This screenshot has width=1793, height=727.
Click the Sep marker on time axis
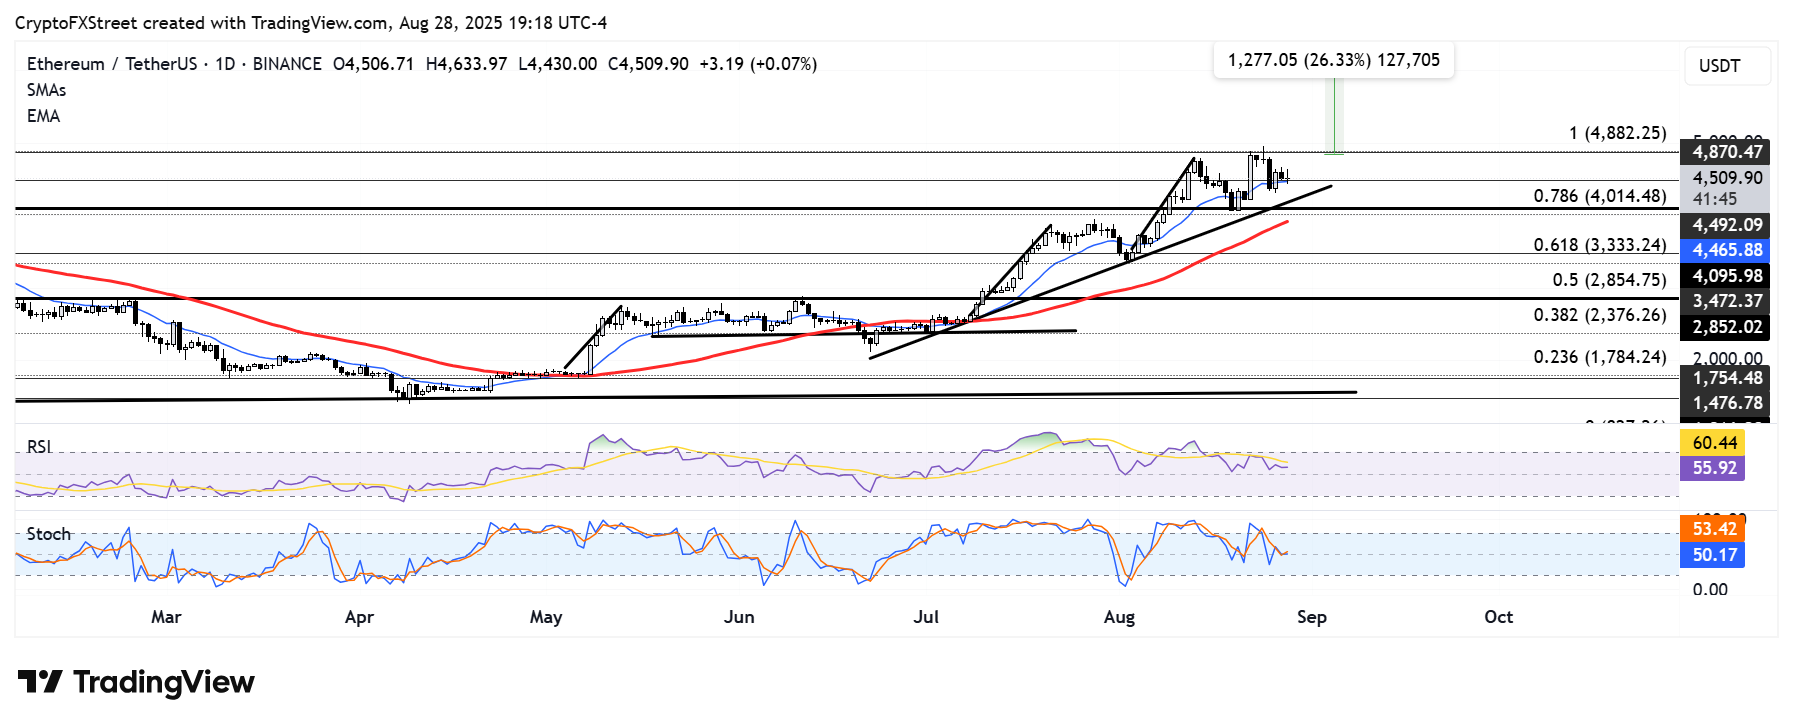1312,617
